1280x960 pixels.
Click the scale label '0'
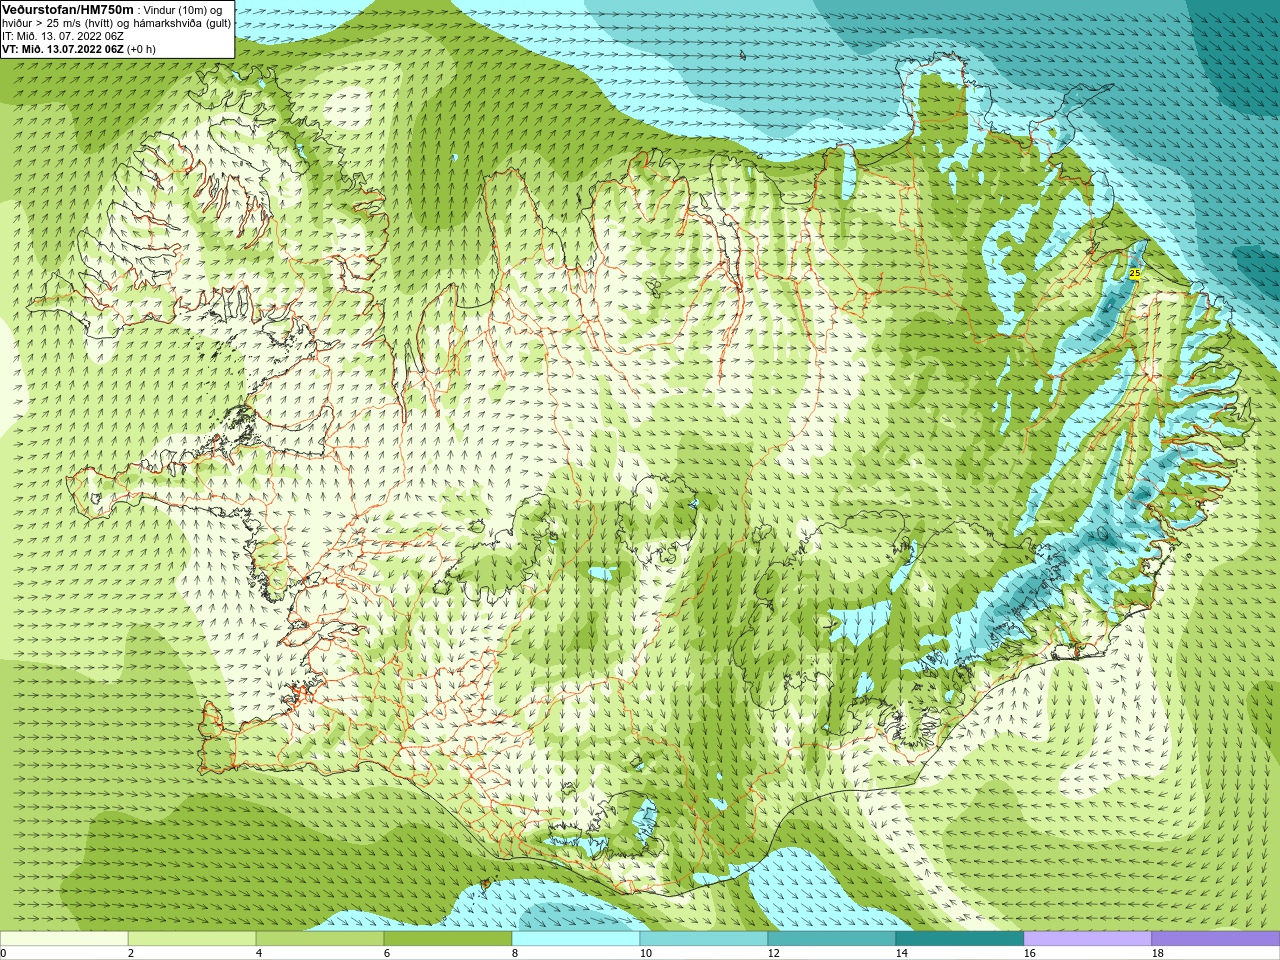[3, 953]
